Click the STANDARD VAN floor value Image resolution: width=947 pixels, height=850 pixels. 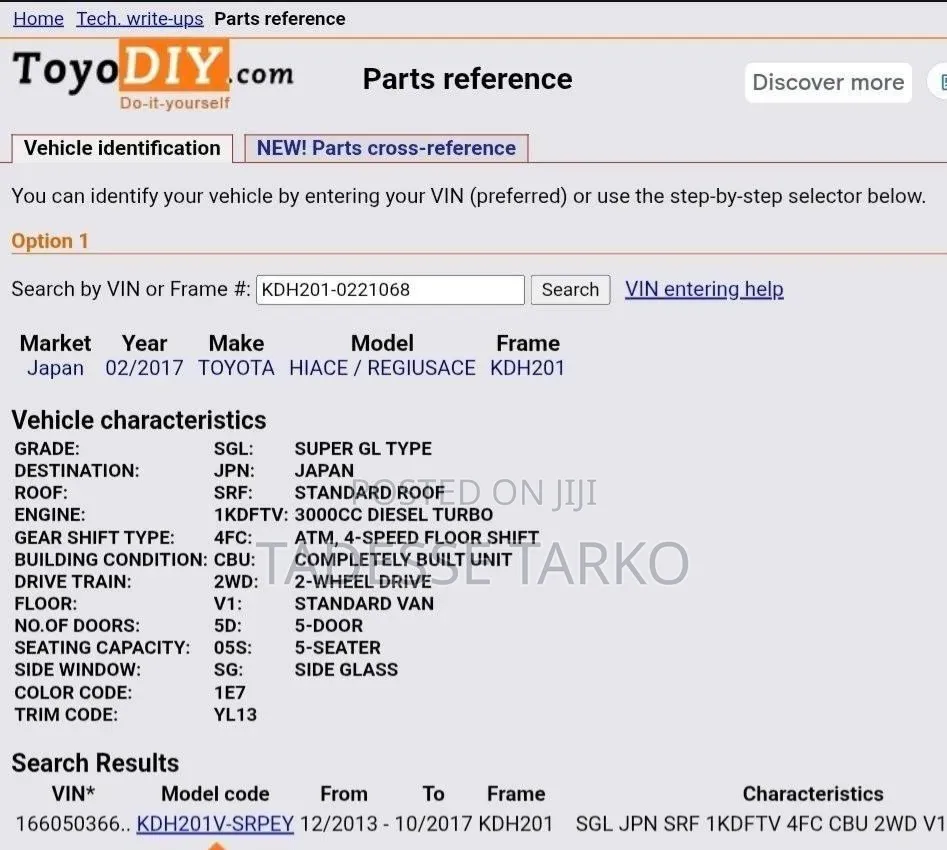(x=364, y=604)
